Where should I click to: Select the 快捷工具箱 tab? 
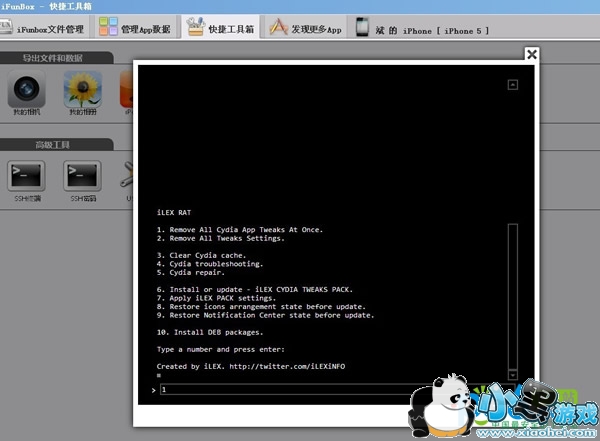(221, 28)
